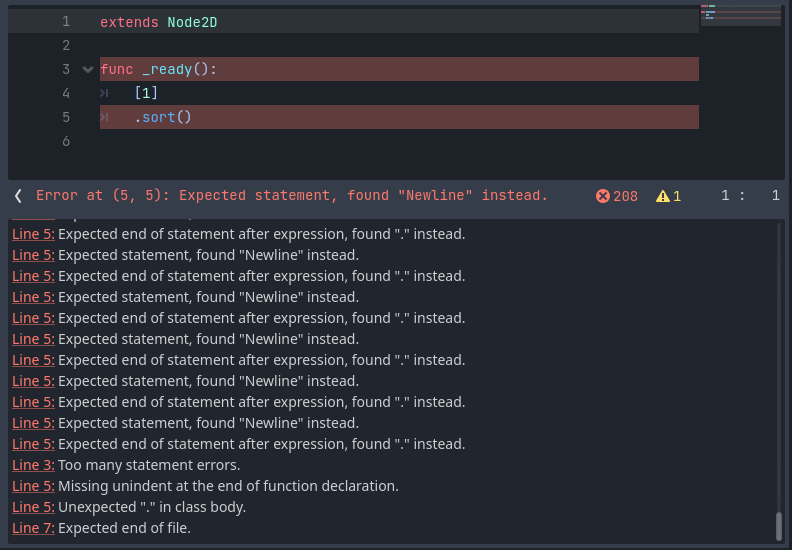Click the 'Node2D' class name on line 1
The image size is (792, 550).
[x=192, y=22]
